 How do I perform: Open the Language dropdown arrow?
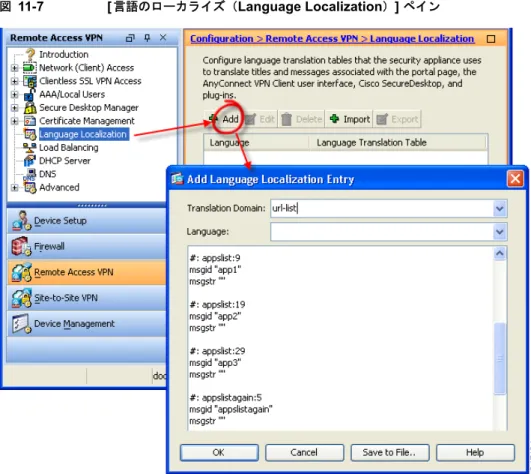coord(500,232)
